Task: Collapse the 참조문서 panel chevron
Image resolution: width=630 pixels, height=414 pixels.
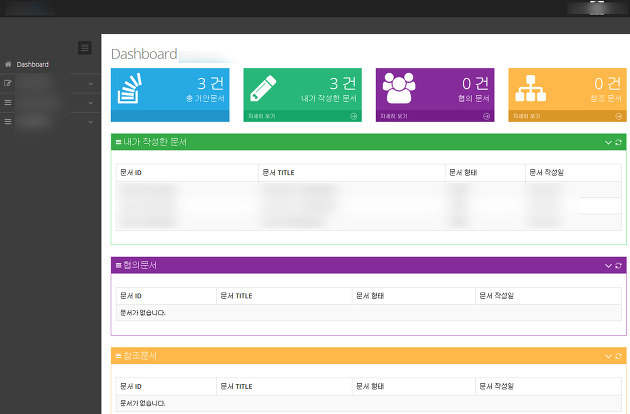Action: [x=608, y=356]
